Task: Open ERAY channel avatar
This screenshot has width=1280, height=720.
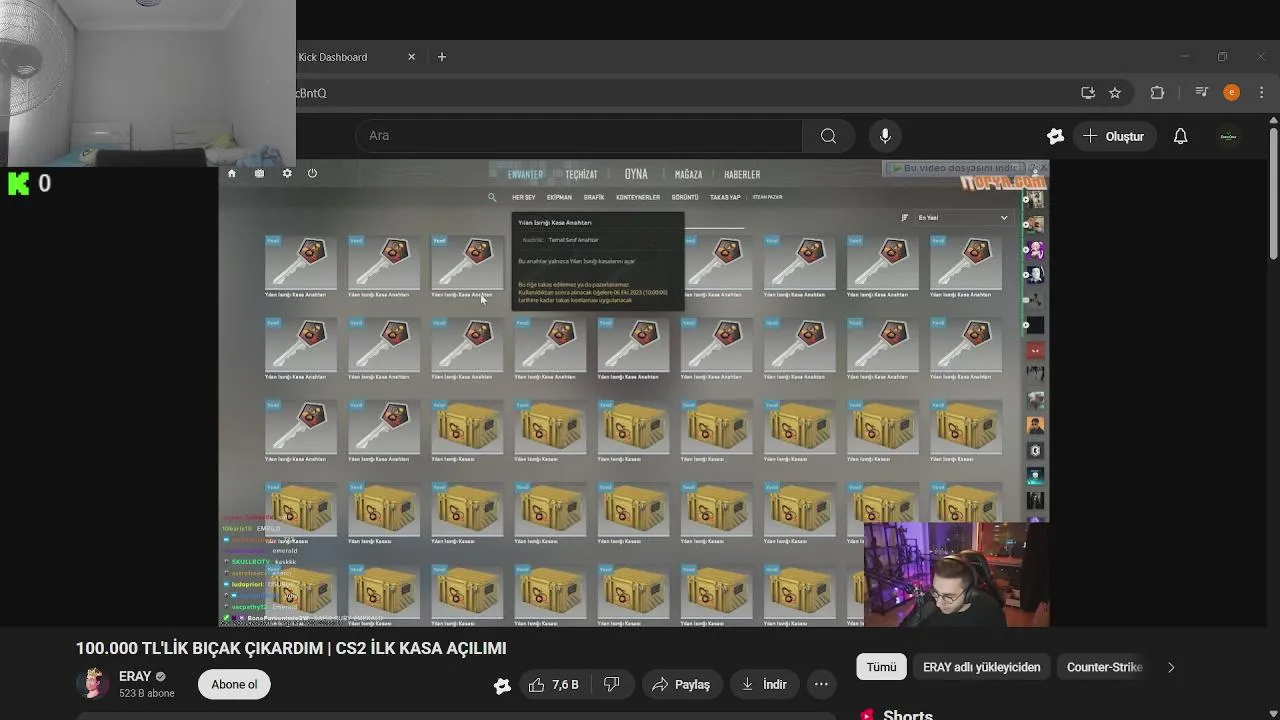Action: click(93, 684)
